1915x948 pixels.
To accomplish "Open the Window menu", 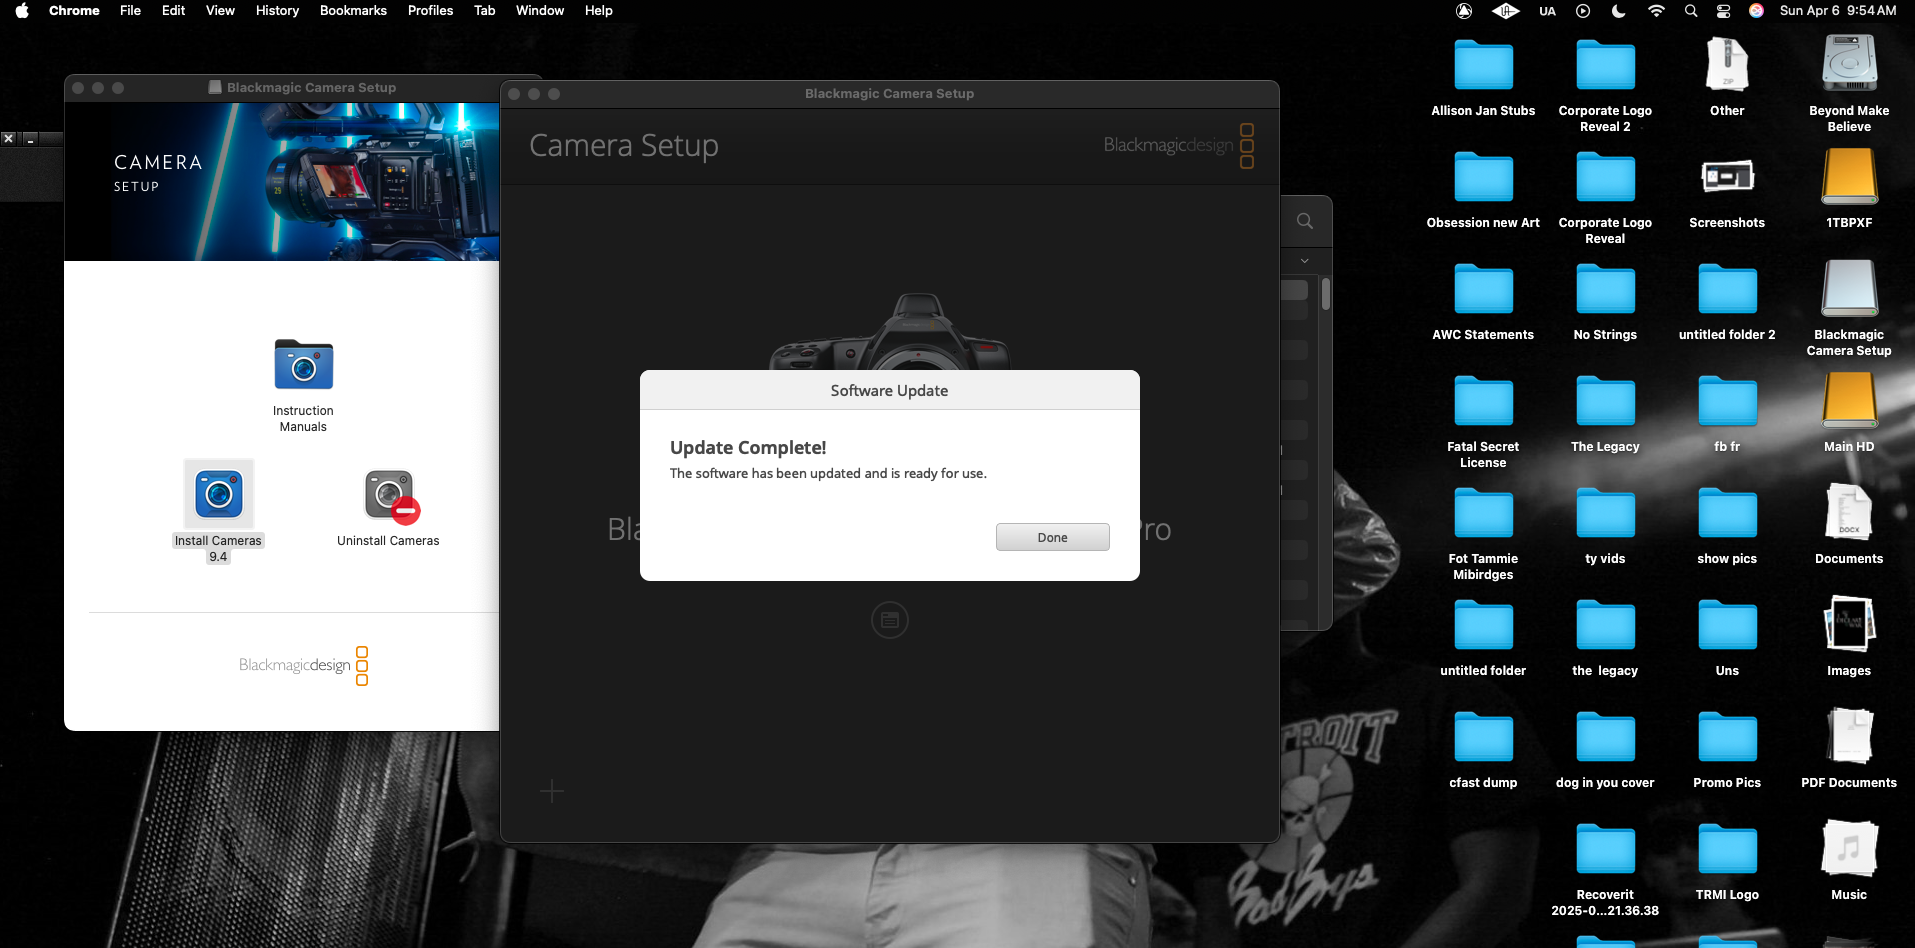I will [540, 10].
